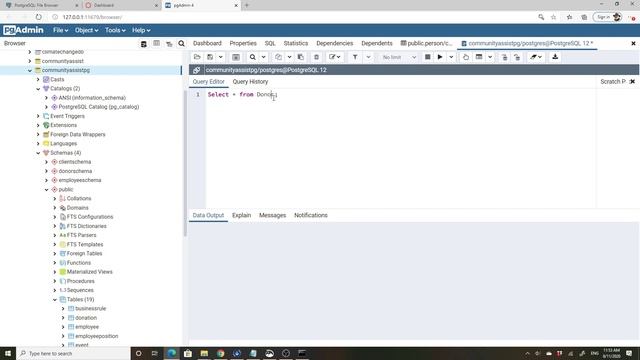Click the Explain query hand icon
The height and width of the screenshot is (360, 640).
point(466,57)
